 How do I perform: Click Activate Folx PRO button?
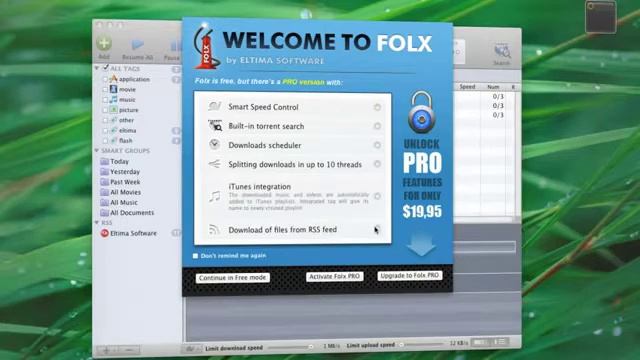pos(335,276)
